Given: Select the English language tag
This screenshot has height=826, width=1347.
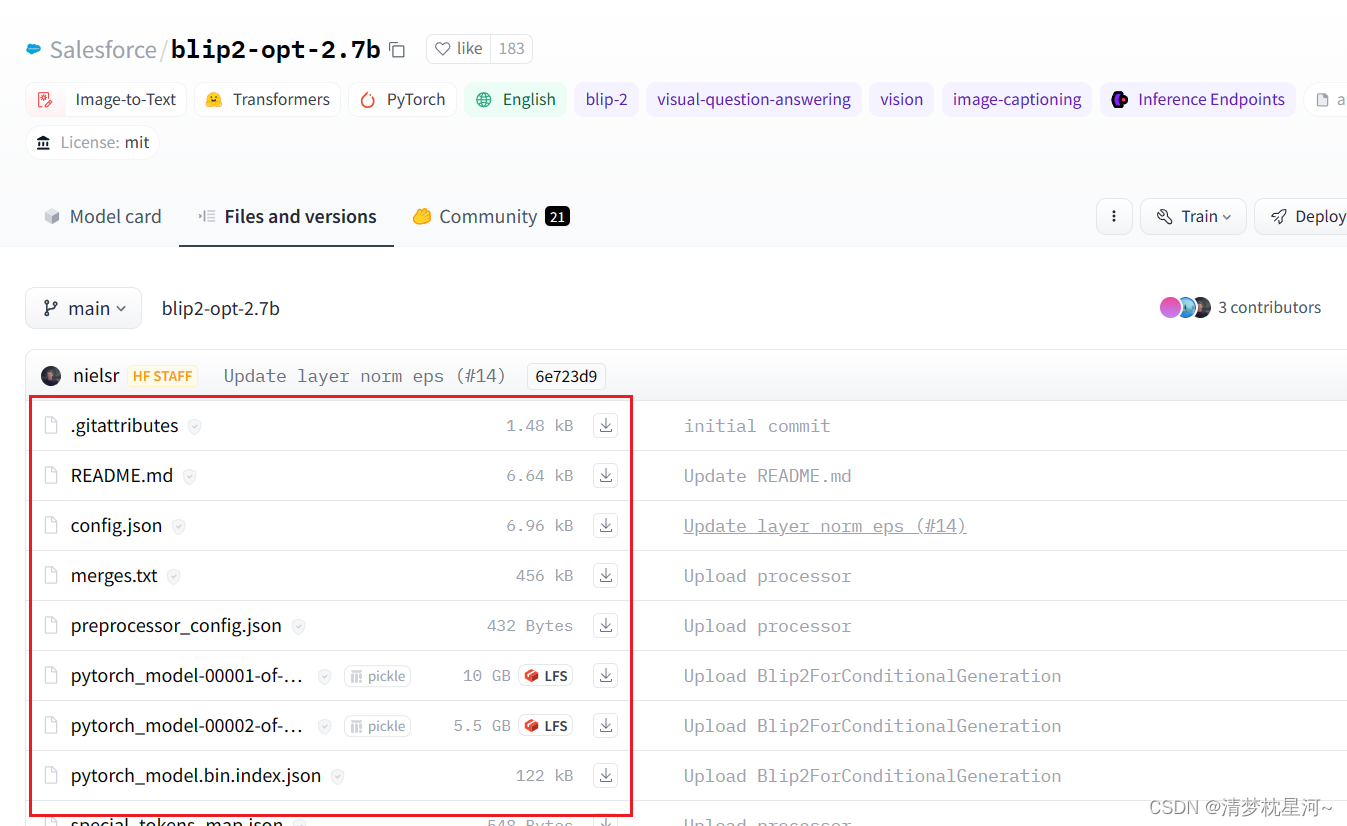Looking at the screenshot, I should [515, 99].
